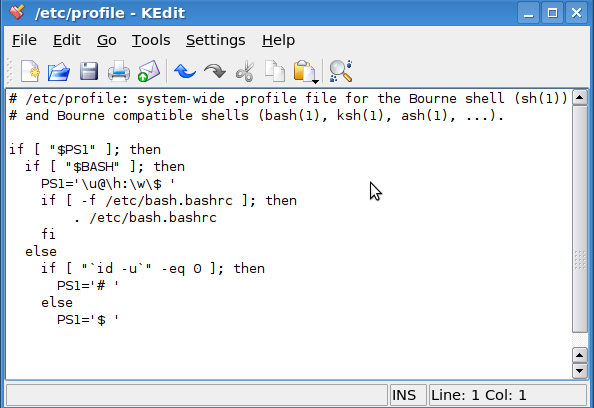
Task: Click the KEdit title bar app icon
Action: (x=17, y=12)
